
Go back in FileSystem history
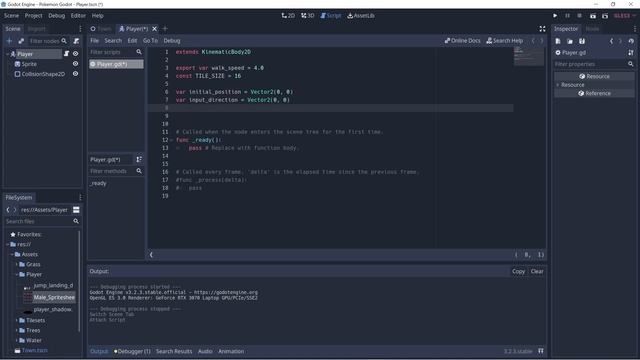tap(7, 210)
